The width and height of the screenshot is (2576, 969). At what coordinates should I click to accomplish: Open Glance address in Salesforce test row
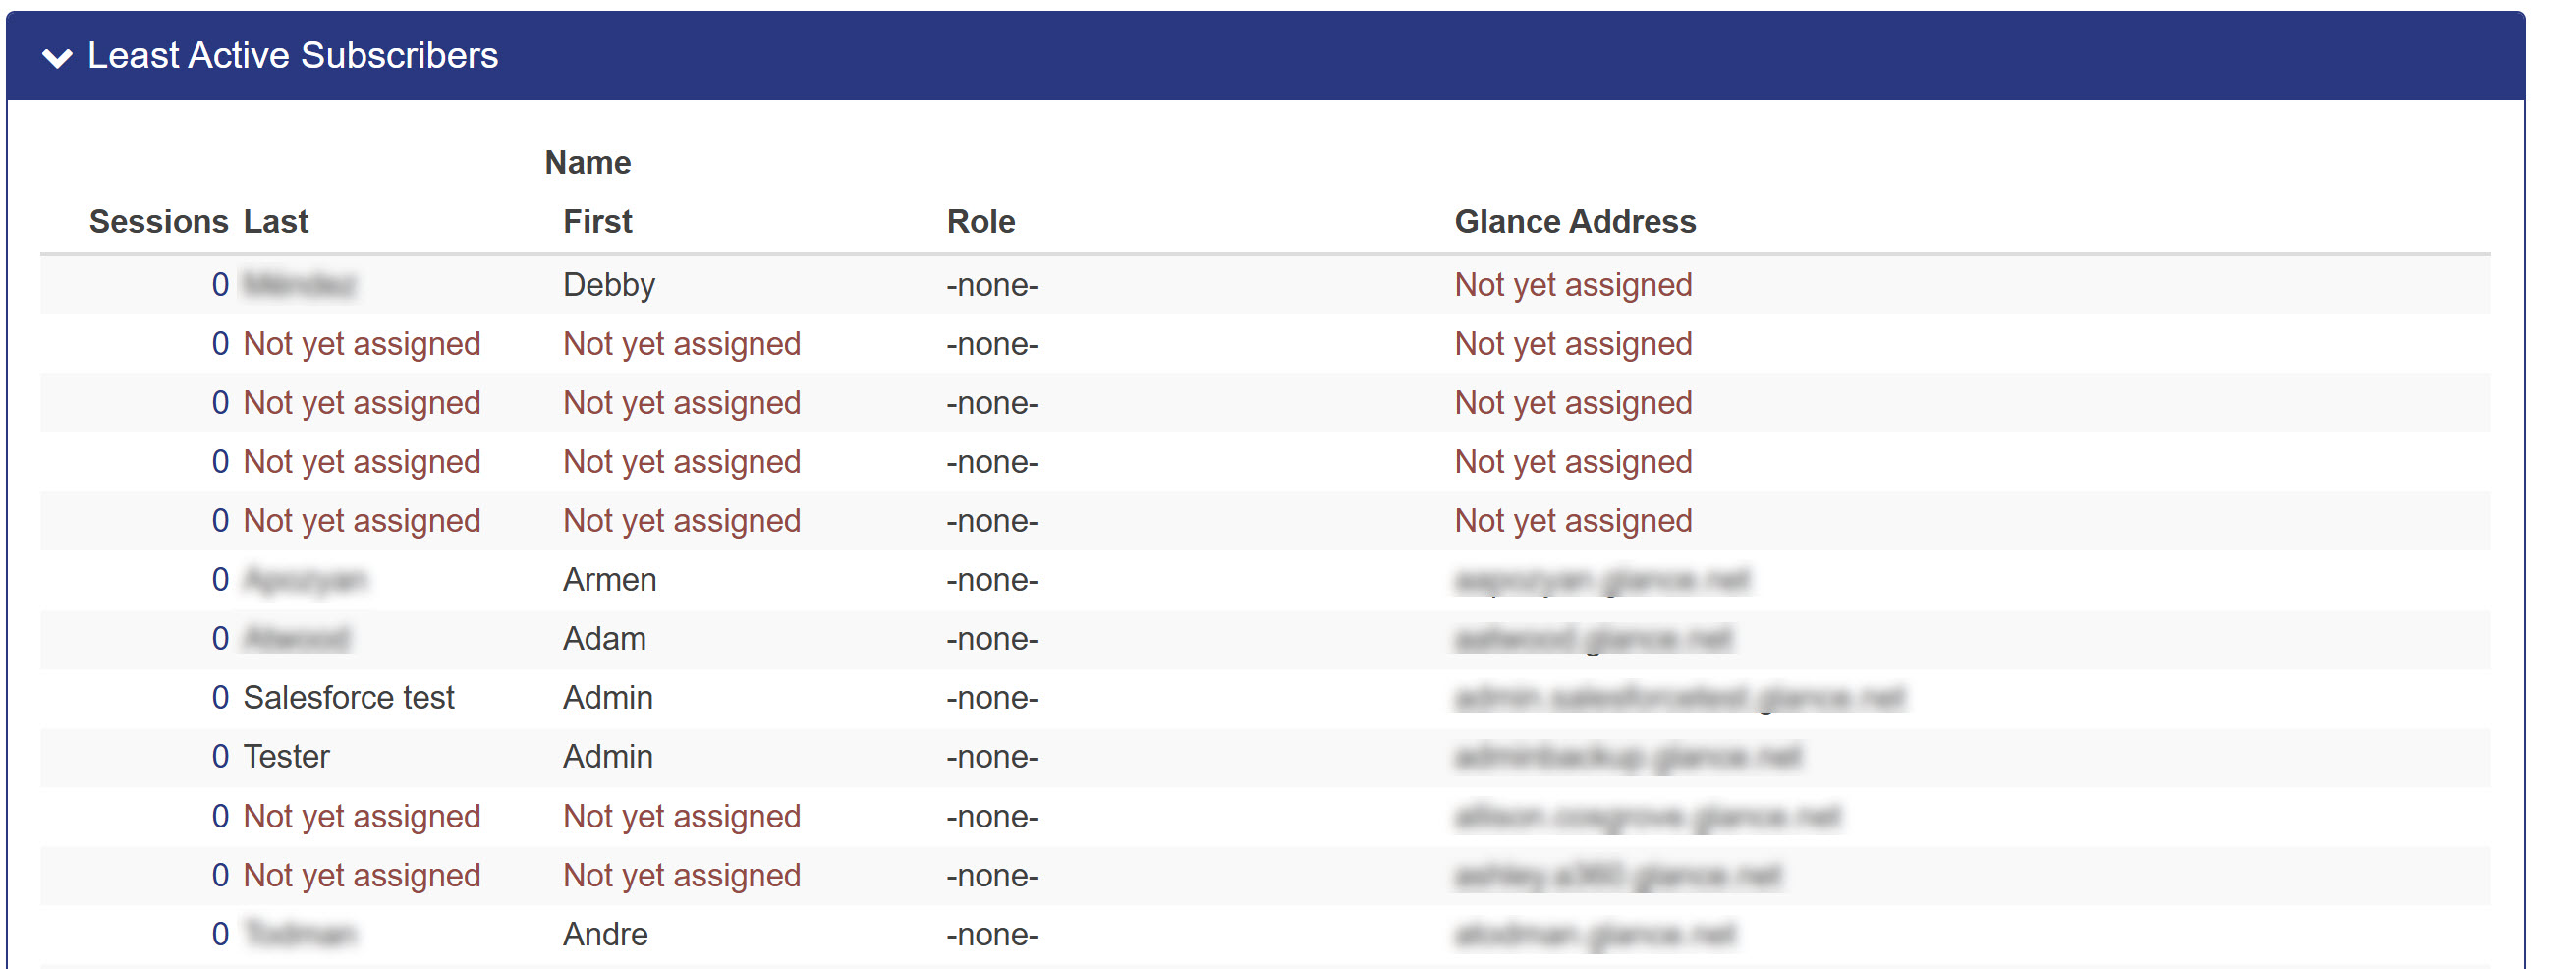(x=1678, y=698)
